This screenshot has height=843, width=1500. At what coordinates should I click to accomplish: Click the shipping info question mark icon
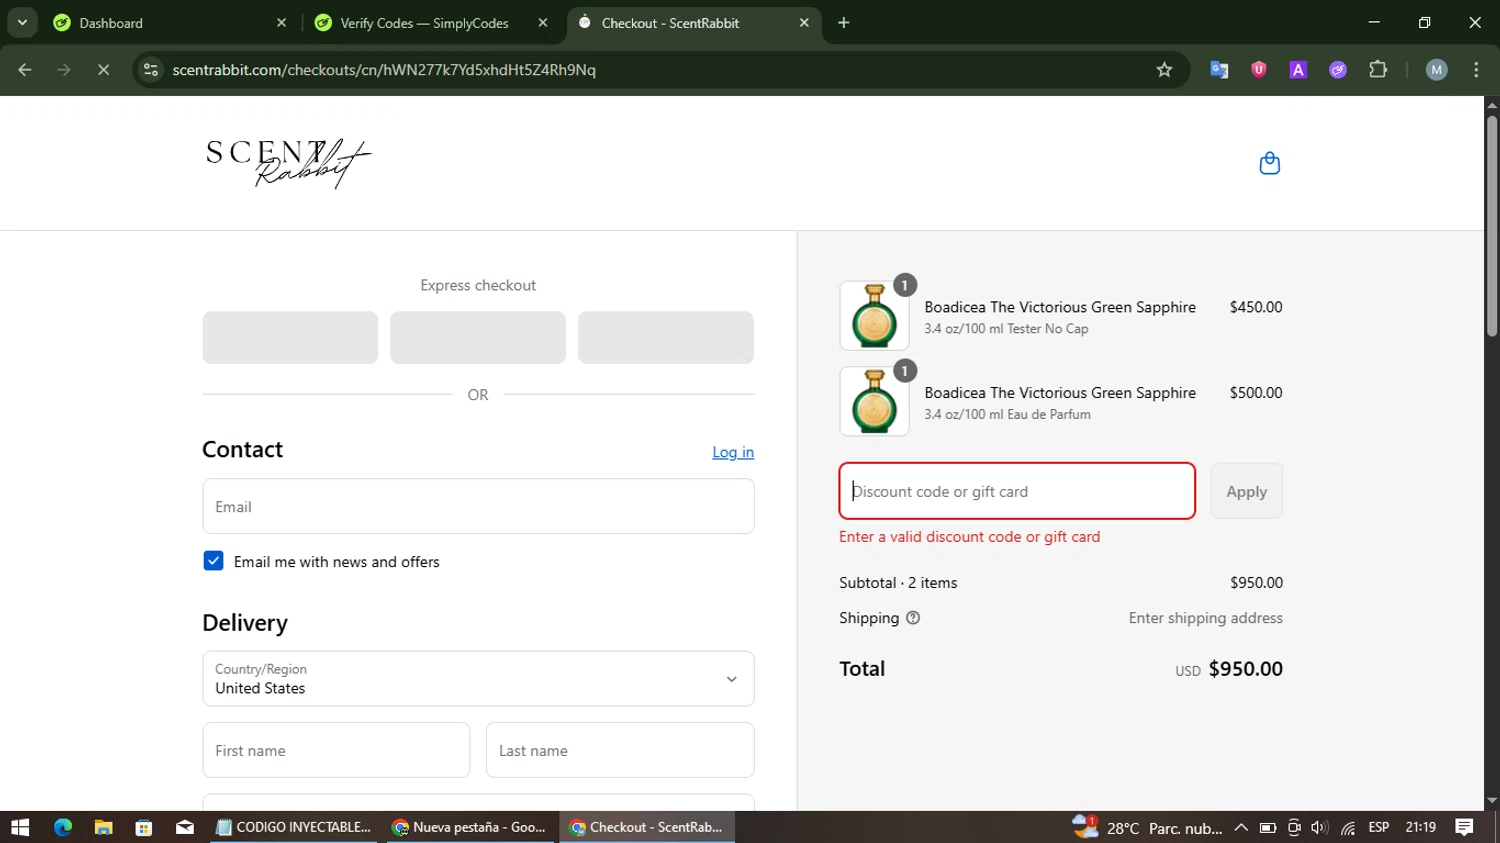click(x=912, y=618)
